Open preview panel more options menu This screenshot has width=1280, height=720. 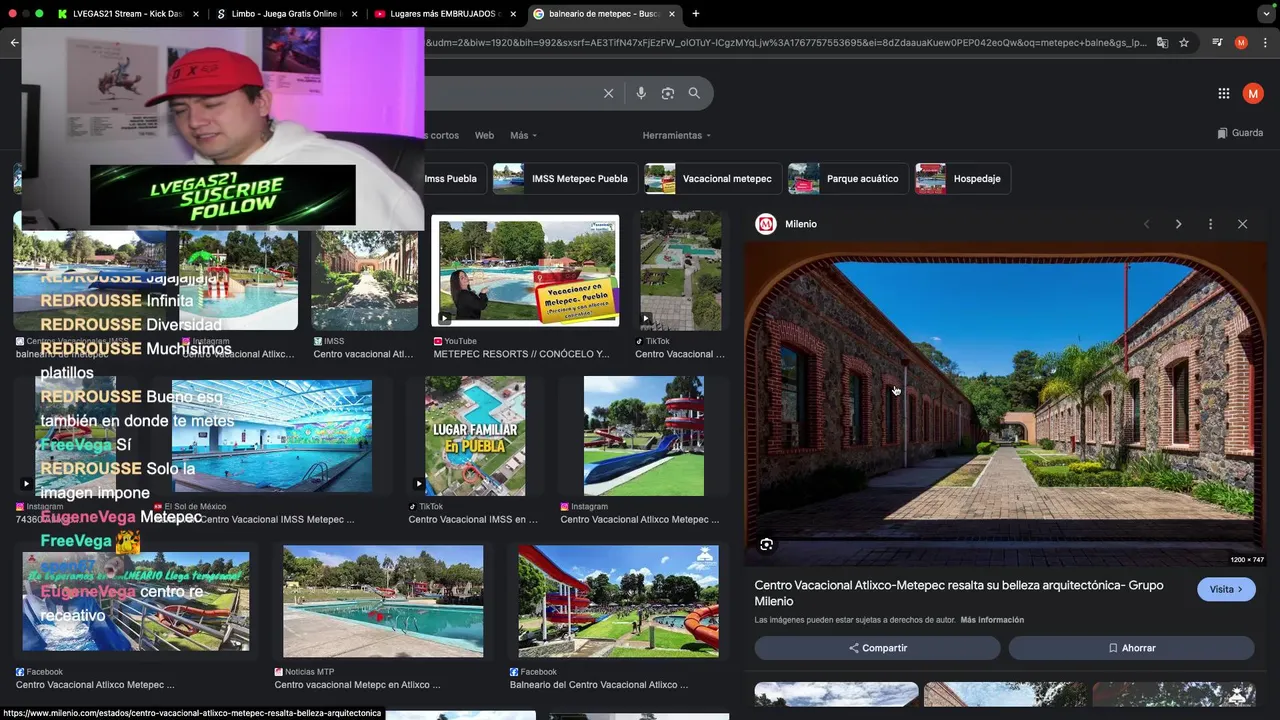click(x=1210, y=224)
